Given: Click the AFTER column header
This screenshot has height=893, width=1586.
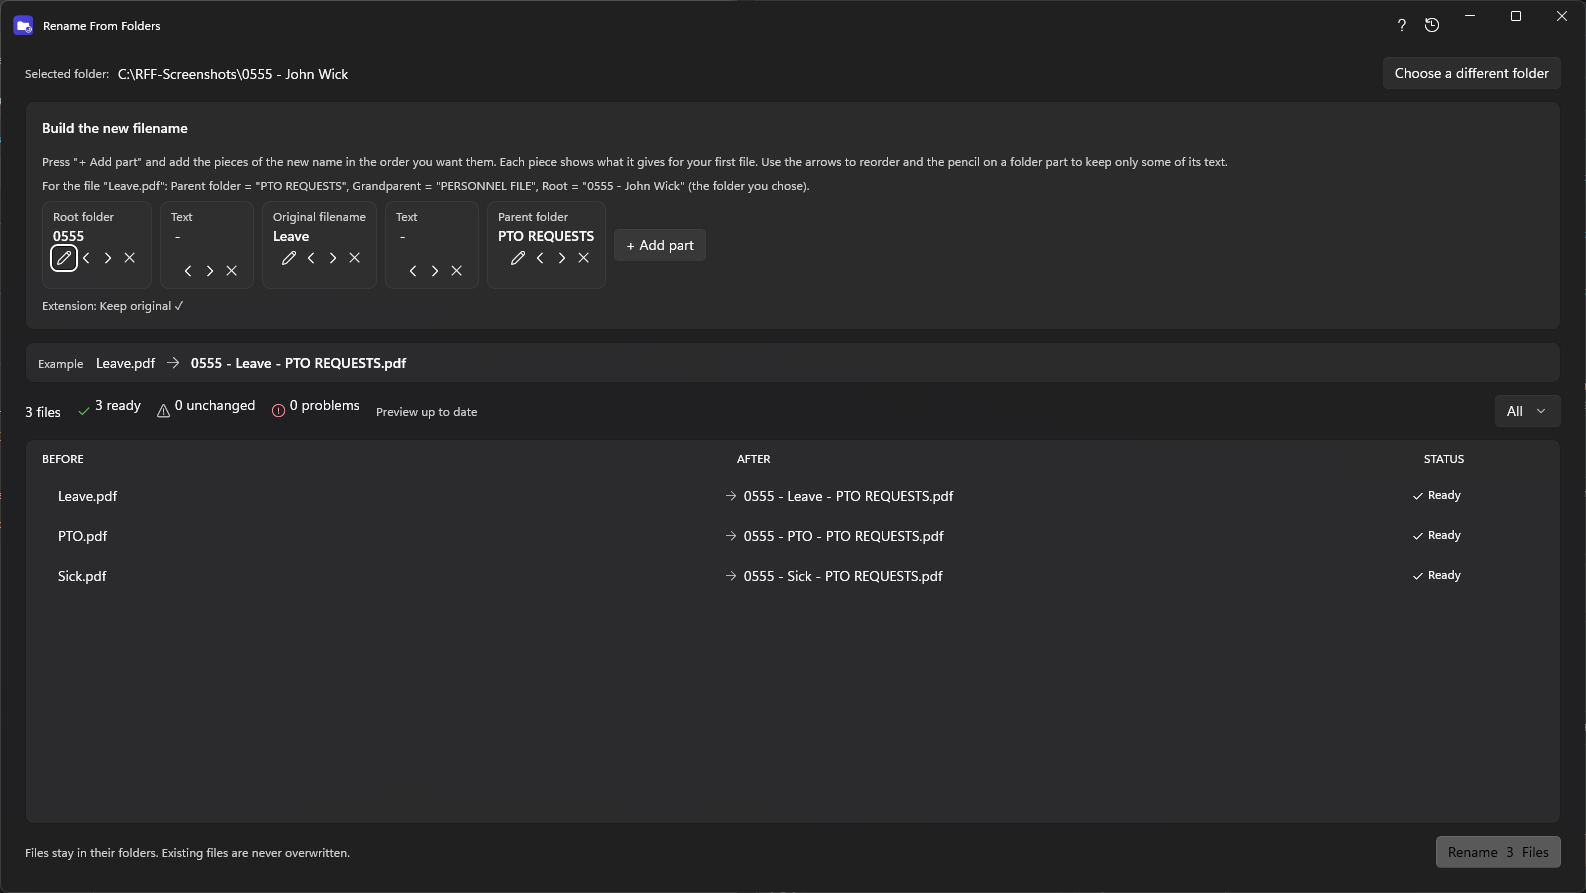Looking at the screenshot, I should (754, 459).
